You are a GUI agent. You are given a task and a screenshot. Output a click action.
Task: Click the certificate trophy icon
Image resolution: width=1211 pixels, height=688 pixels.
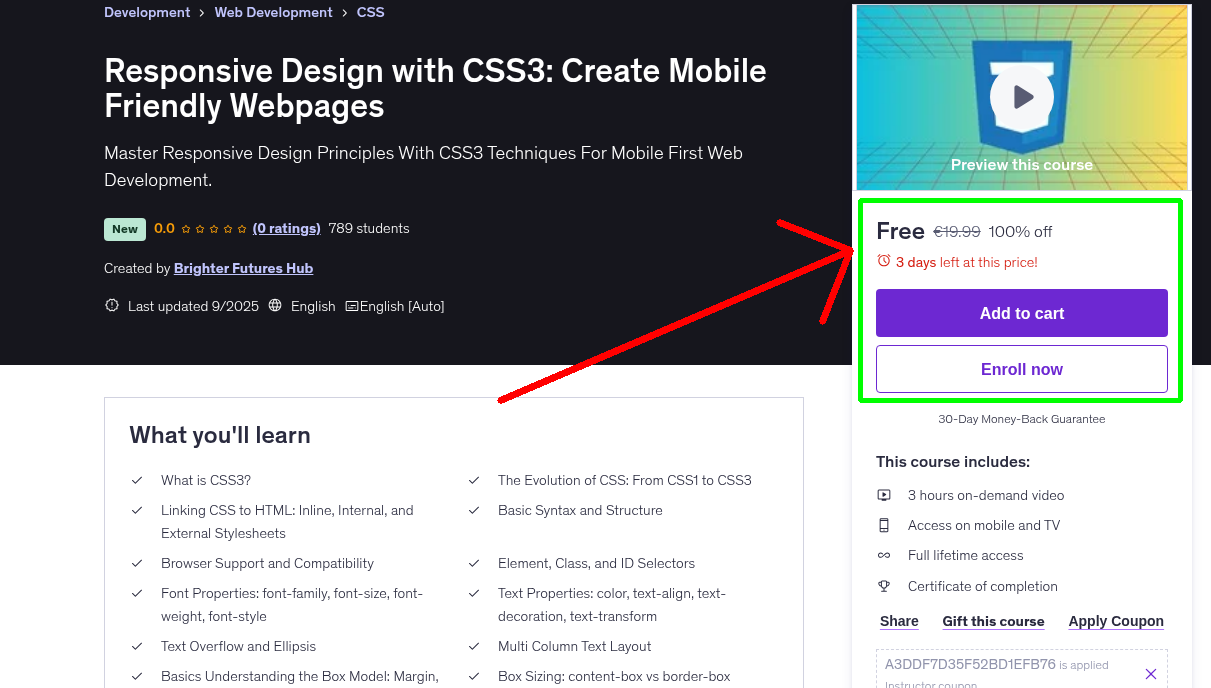(x=884, y=586)
